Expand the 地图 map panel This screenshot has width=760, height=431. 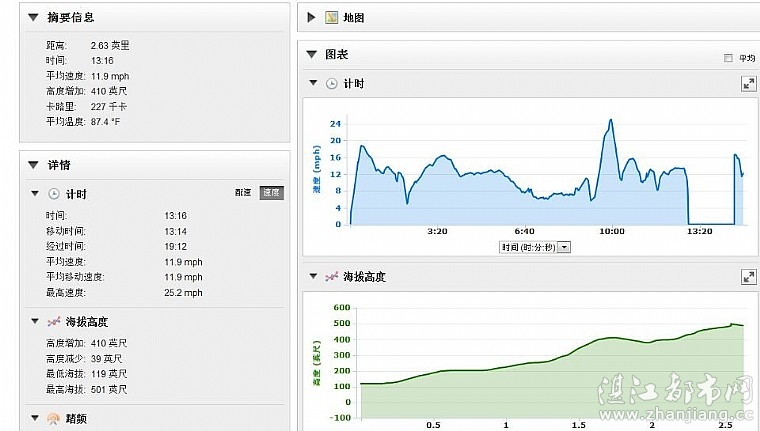(312, 18)
